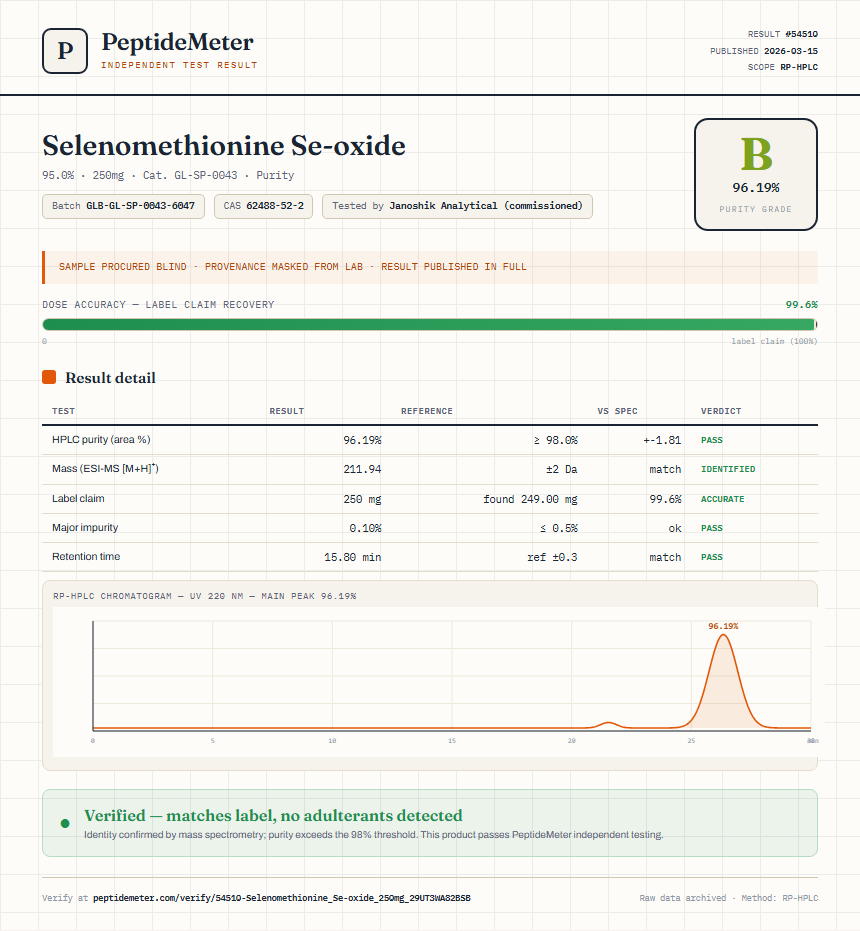This screenshot has height=931, width=860.
Task: Click the Verified matches label headline
Action: 273,815
